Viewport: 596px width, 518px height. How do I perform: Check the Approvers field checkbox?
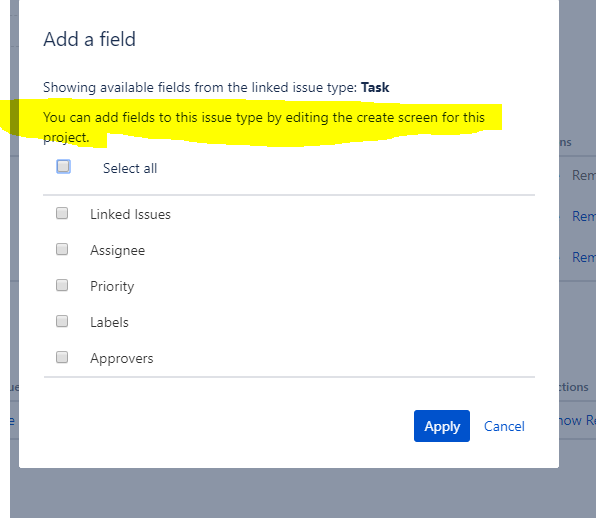(62, 357)
